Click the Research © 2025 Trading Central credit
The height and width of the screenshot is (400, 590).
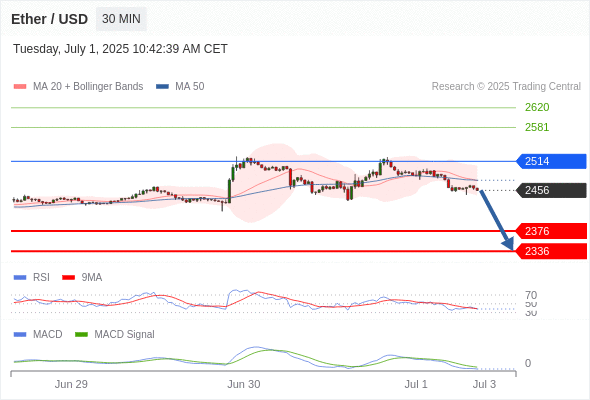click(x=506, y=87)
